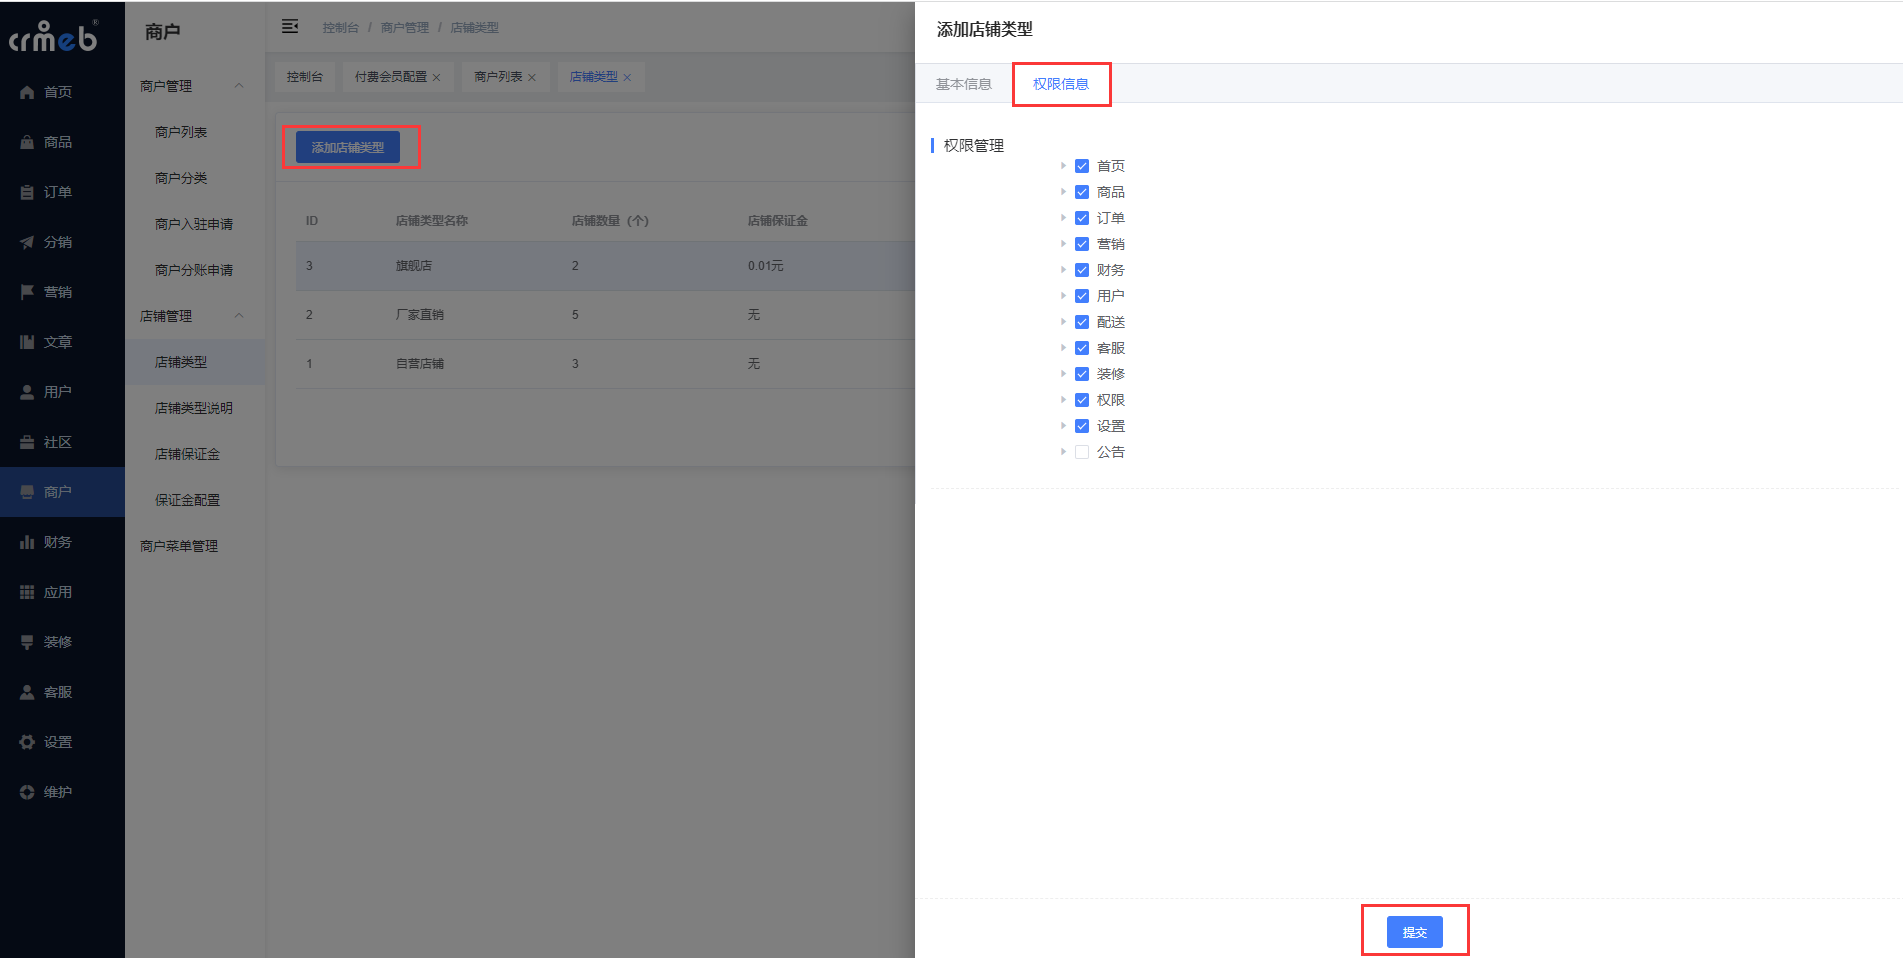Click the settings gear icon in sidebar

[x=27, y=742]
